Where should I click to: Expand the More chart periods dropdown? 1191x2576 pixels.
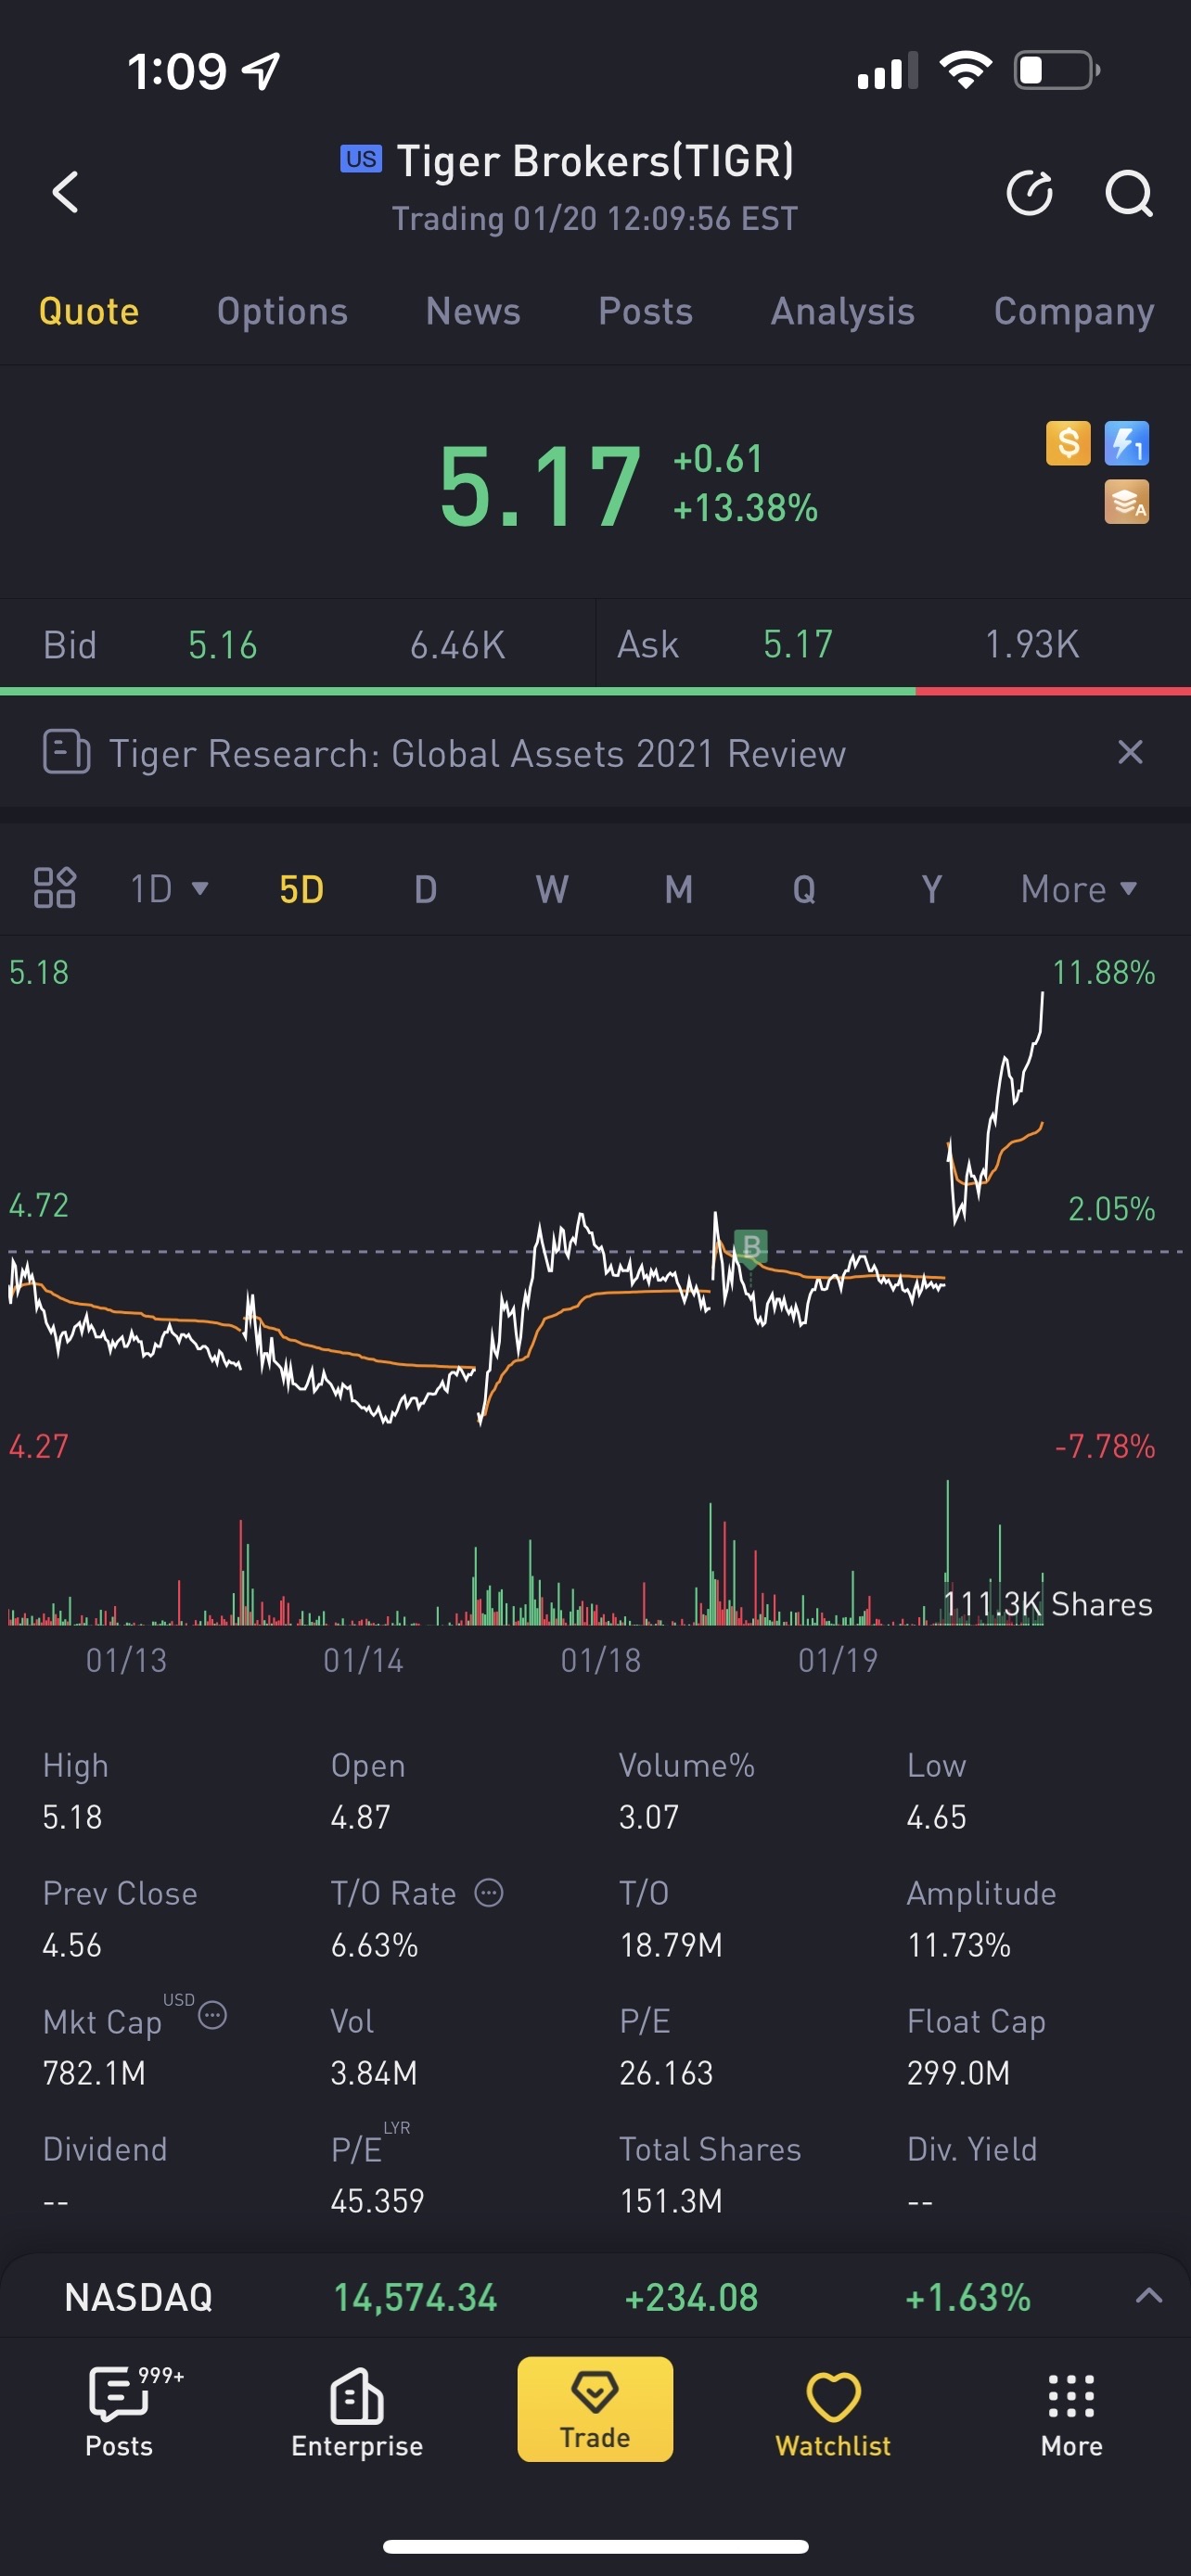tap(1078, 889)
